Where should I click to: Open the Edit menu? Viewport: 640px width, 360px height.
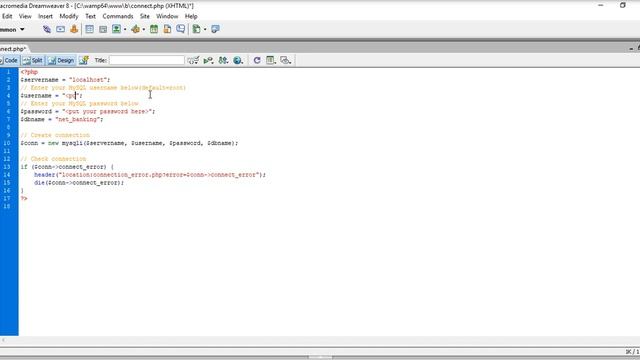coord(7,16)
